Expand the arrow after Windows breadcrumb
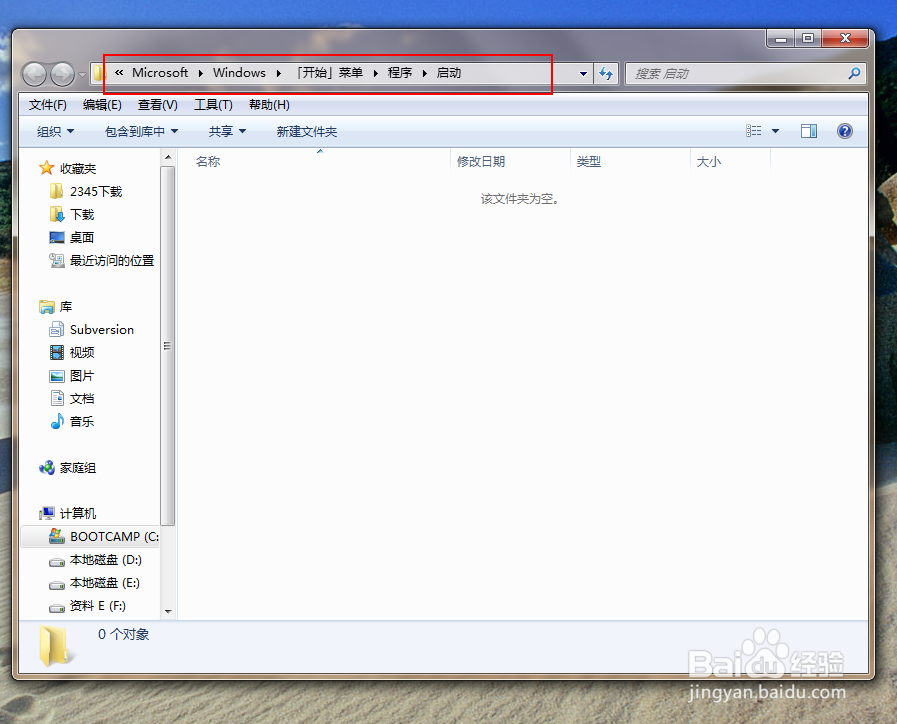Screen dimensions: 897x724 tap(279, 73)
